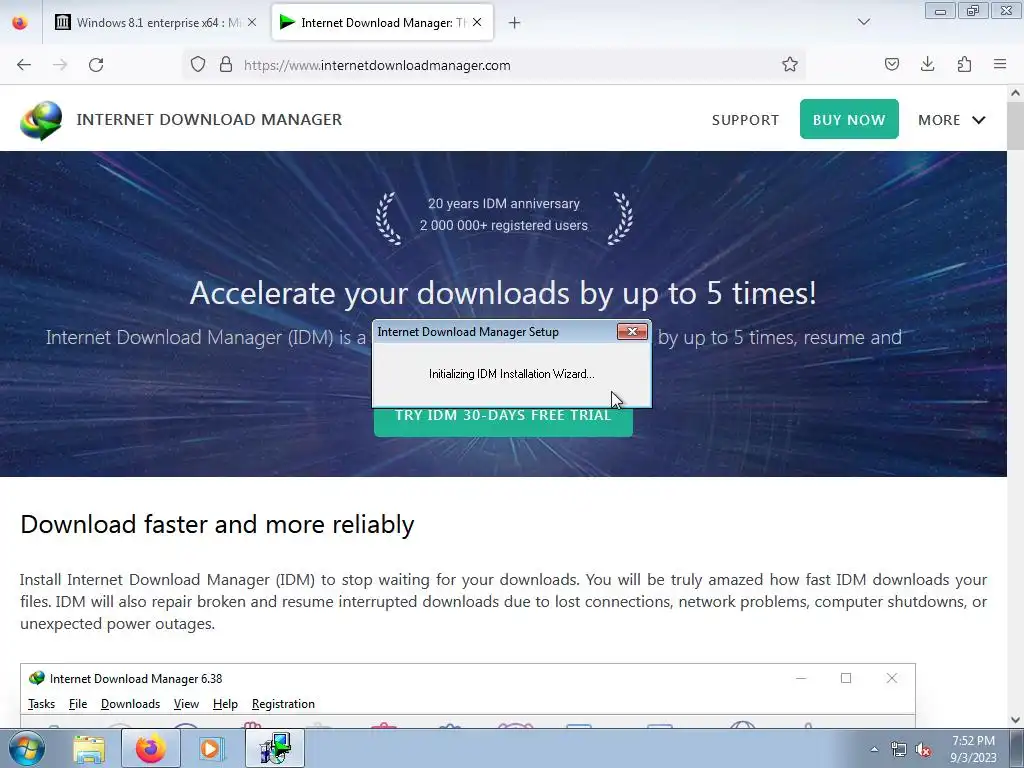Click the page scrollbar up arrow
Screen dimensions: 1024x768
(1016, 93)
